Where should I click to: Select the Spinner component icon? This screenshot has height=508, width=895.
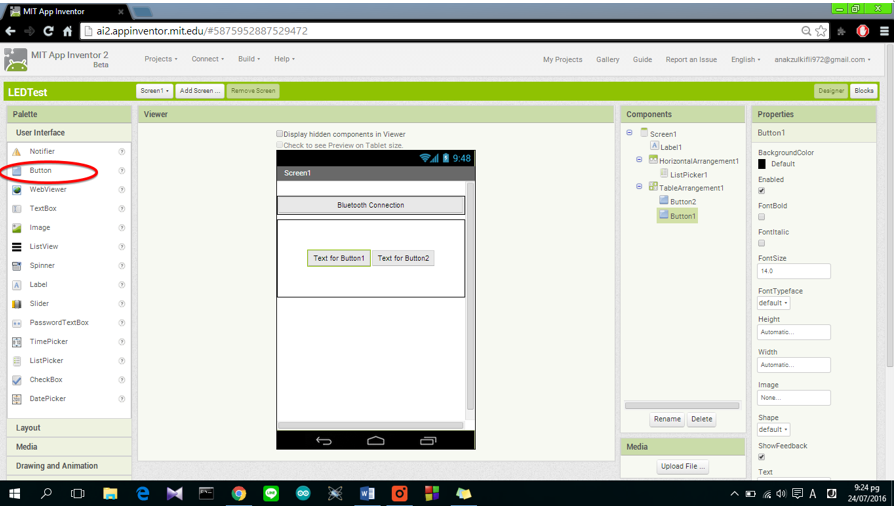(x=17, y=266)
